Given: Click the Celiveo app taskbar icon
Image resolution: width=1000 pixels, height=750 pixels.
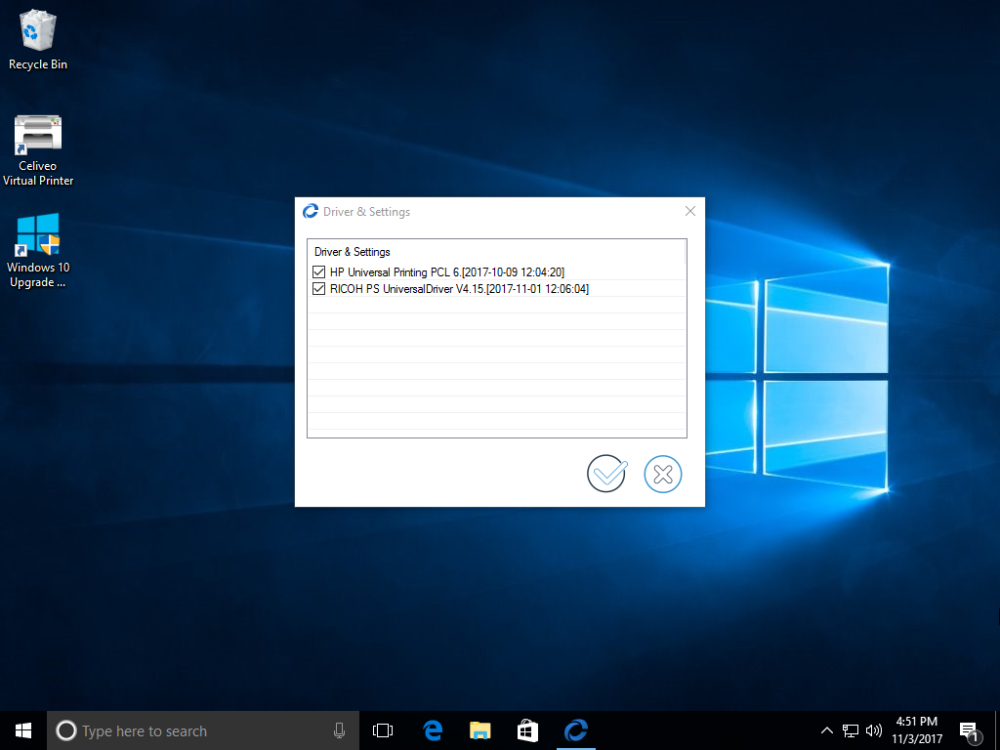Looking at the screenshot, I should pos(576,731).
